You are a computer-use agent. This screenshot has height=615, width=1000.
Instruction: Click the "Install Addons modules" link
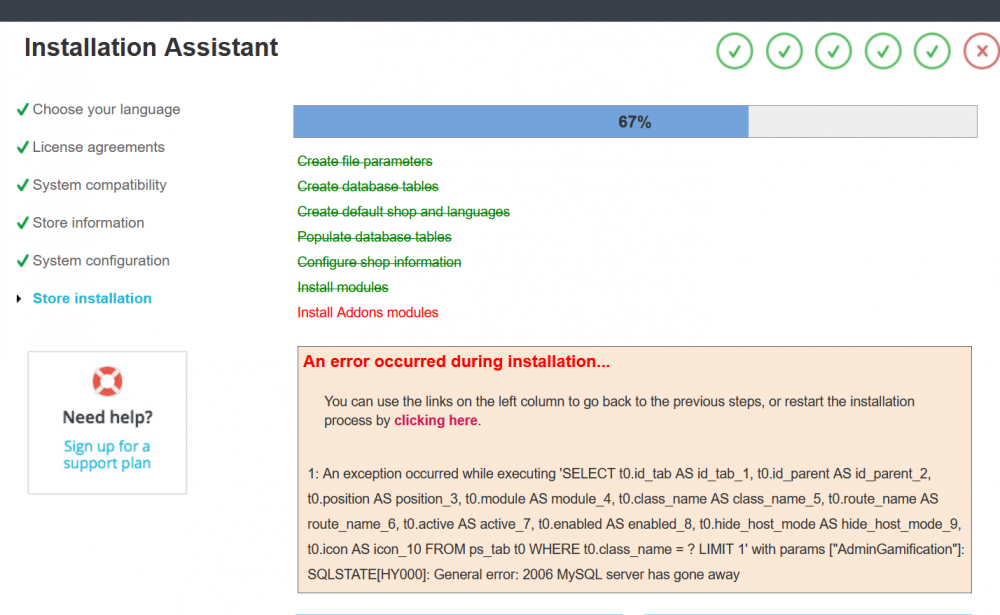367,312
